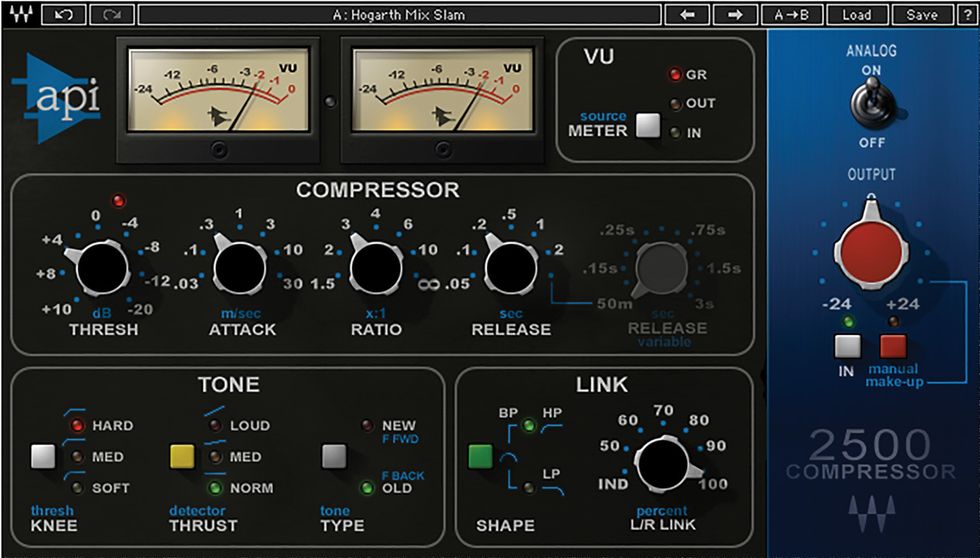Redo the parameter change
This screenshot has height=558, width=980.
coord(111,15)
